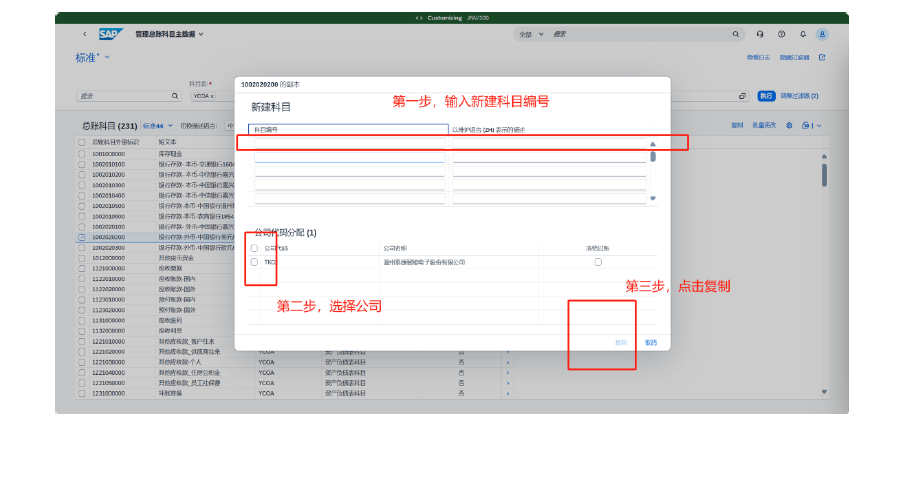Check the TK01 company code row checkbox

pyautogui.click(x=254, y=262)
